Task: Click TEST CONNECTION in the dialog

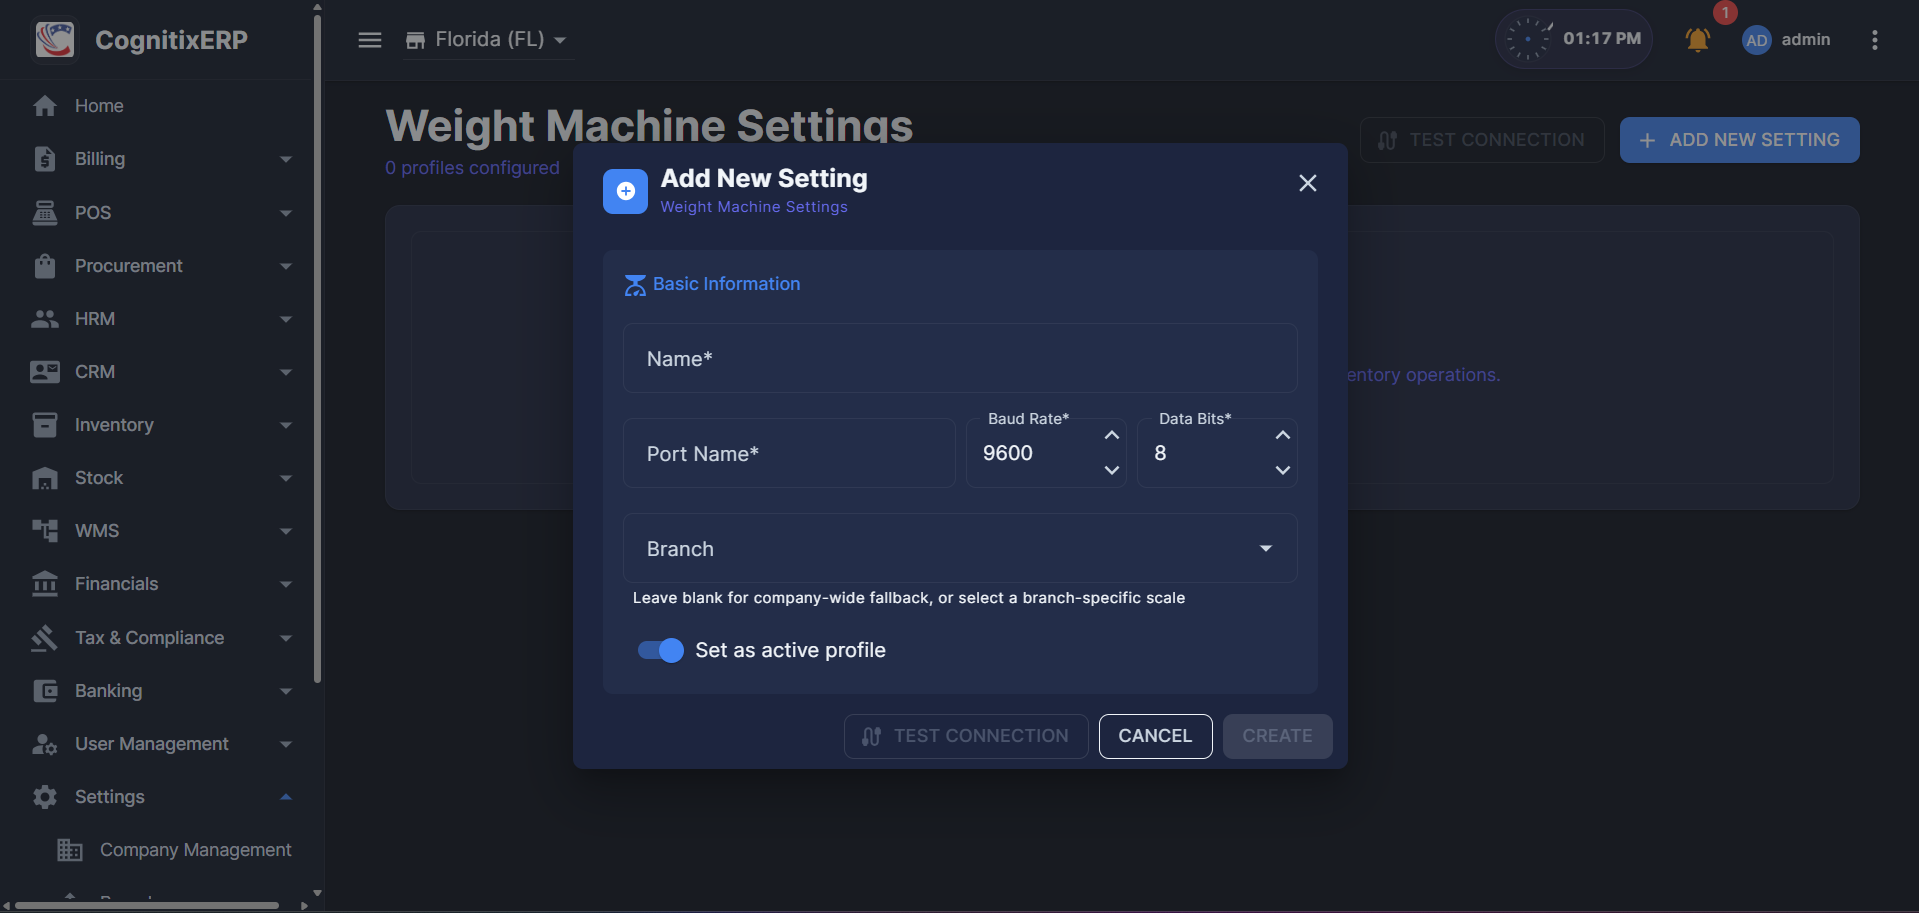Action: (x=966, y=736)
